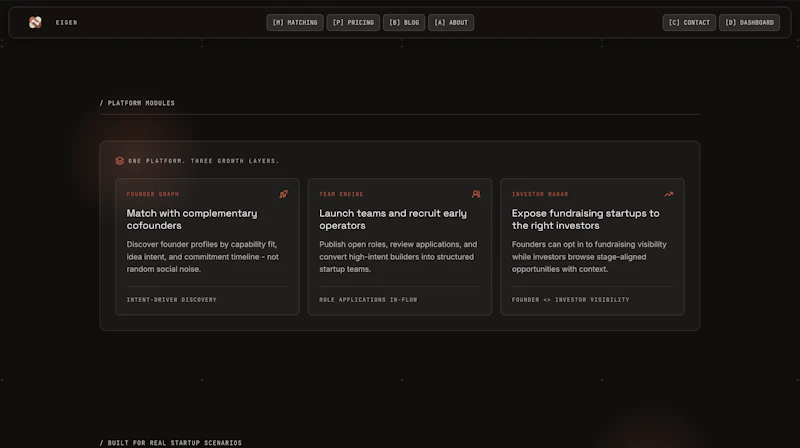Click 'FOUNDER <> INVESTOR VISIBILITY' footer text
The height and width of the screenshot is (448, 800).
point(570,300)
